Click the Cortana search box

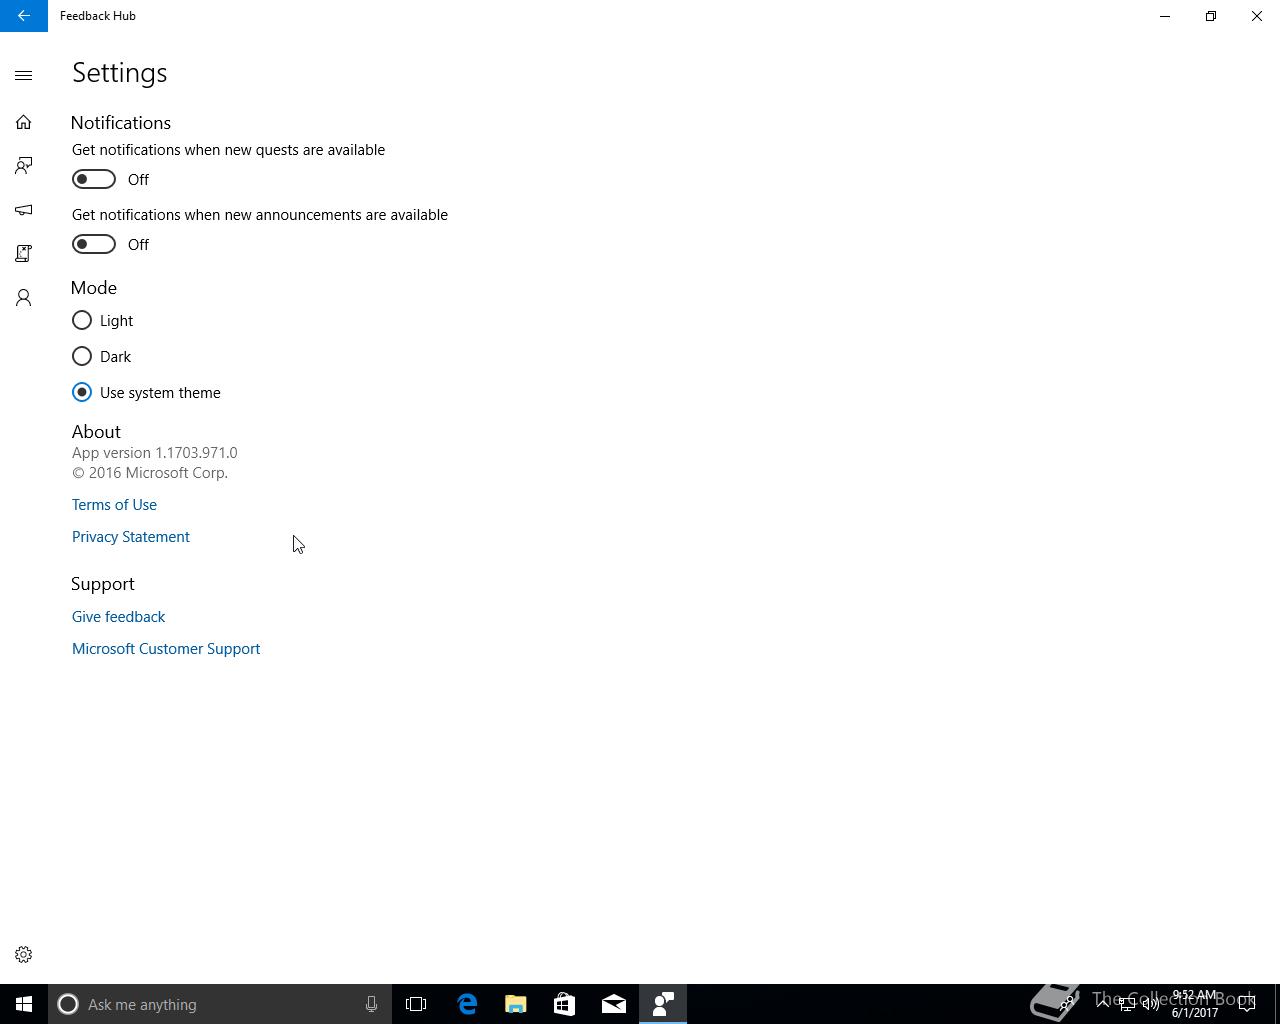219,1004
